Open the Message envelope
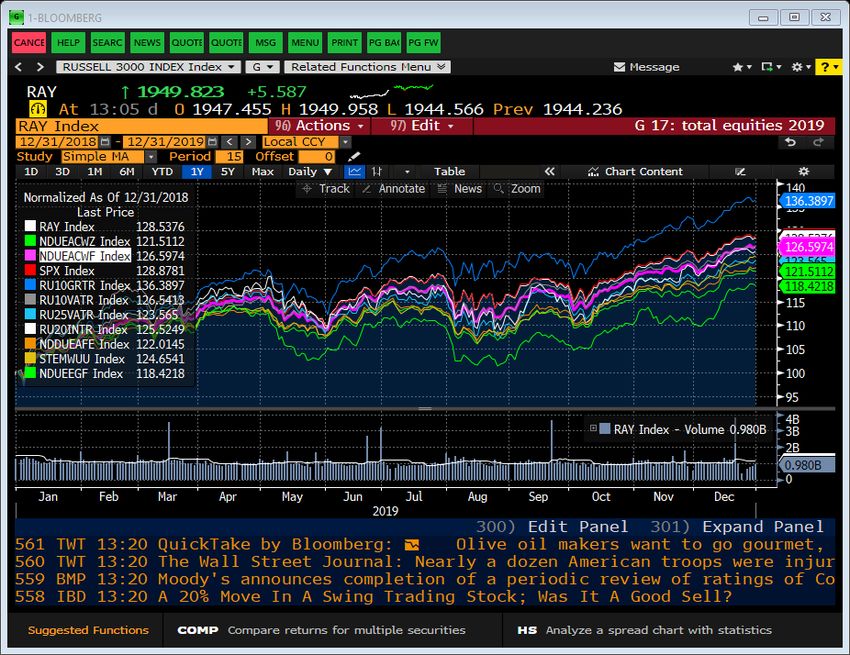The height and width of the screenshot is (655, 850). [x=647, y=67]
